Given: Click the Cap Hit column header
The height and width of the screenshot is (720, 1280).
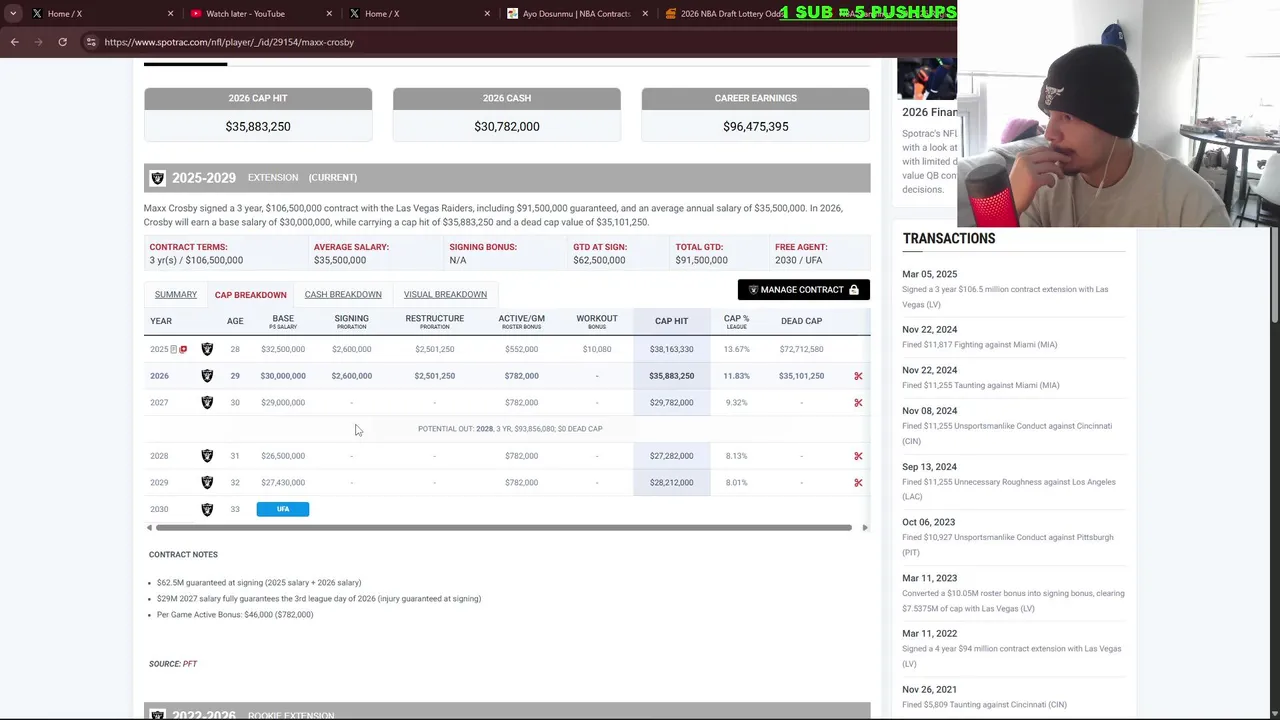Looking at the screenshot, I should pyautogui.click(x=671, y=321).
